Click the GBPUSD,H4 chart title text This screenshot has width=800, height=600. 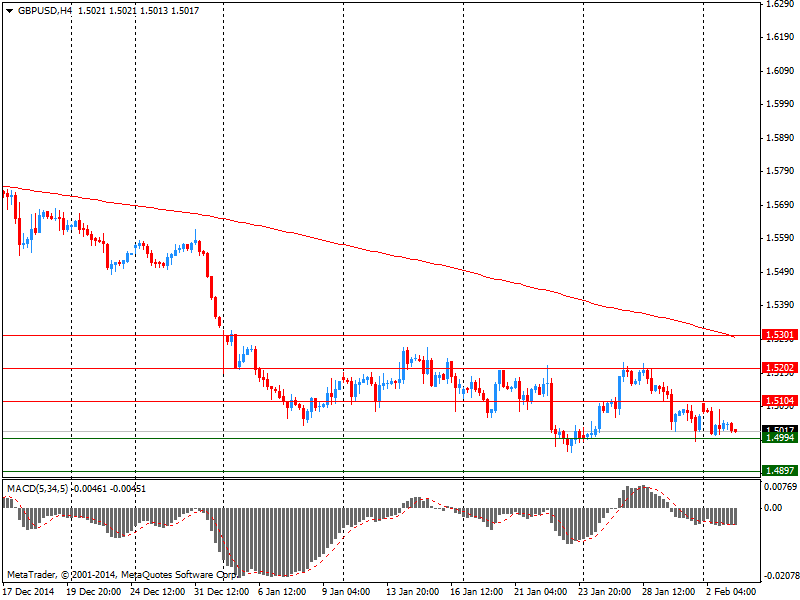click(x=44, y=11)
